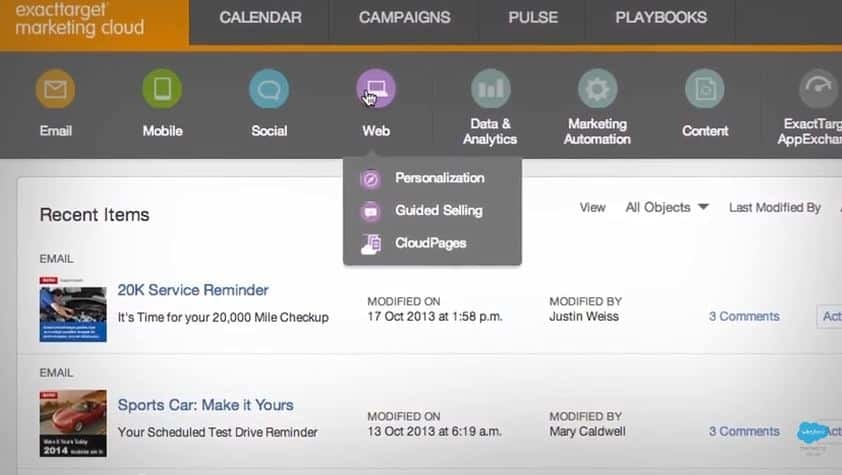
Task: Click the Marketing Automation gear icon
Action: tap(597, 90)
